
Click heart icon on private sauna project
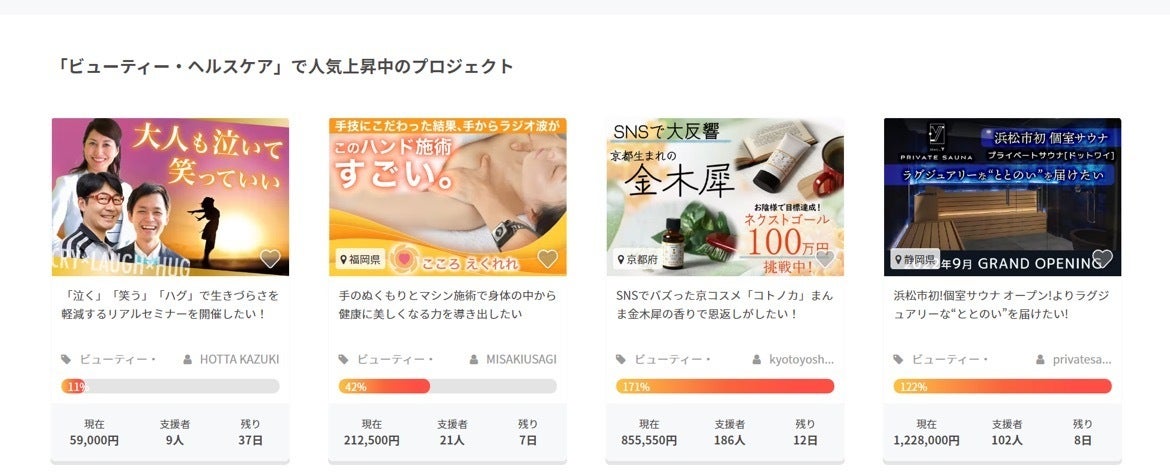pos(1102,258)
